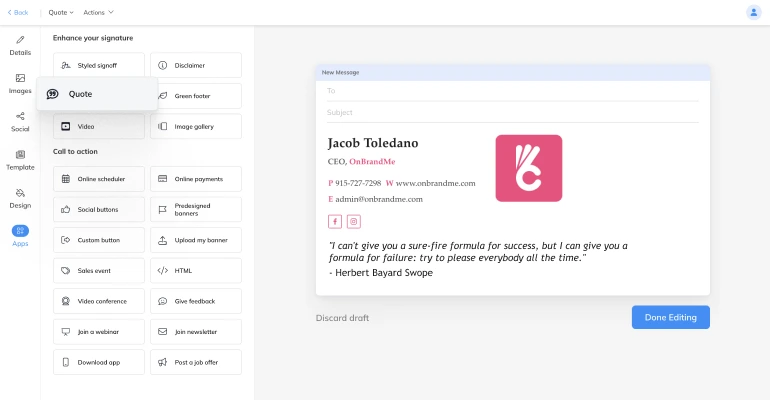Add Social buttons call to action
770x400 pixels.
coord(99,210)
